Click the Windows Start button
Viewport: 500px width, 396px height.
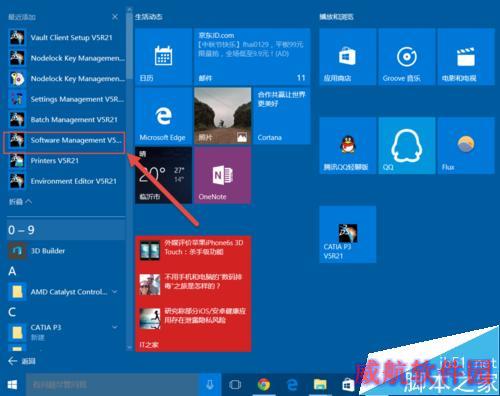12,385
